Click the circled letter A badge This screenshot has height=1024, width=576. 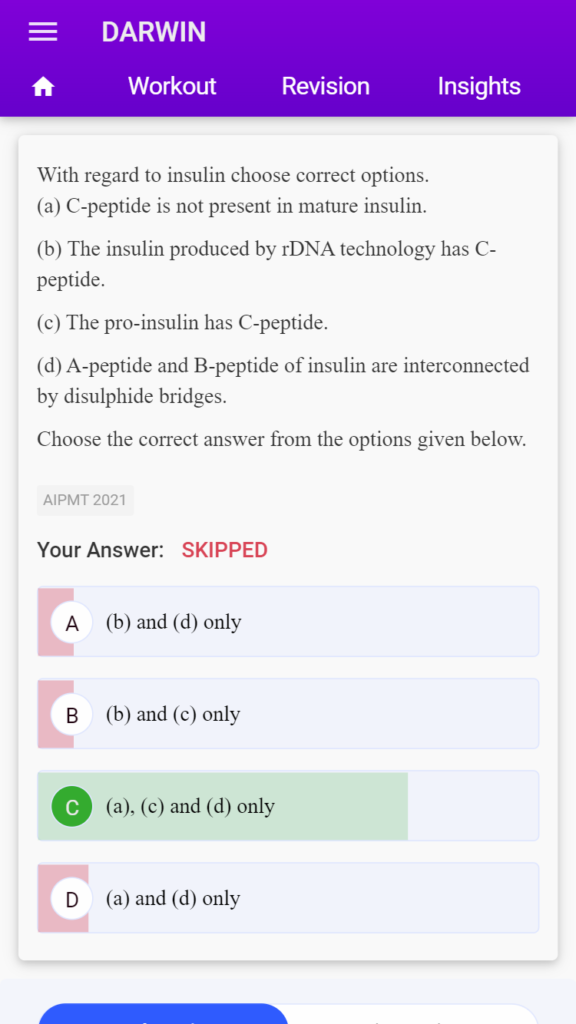(72, 622)
